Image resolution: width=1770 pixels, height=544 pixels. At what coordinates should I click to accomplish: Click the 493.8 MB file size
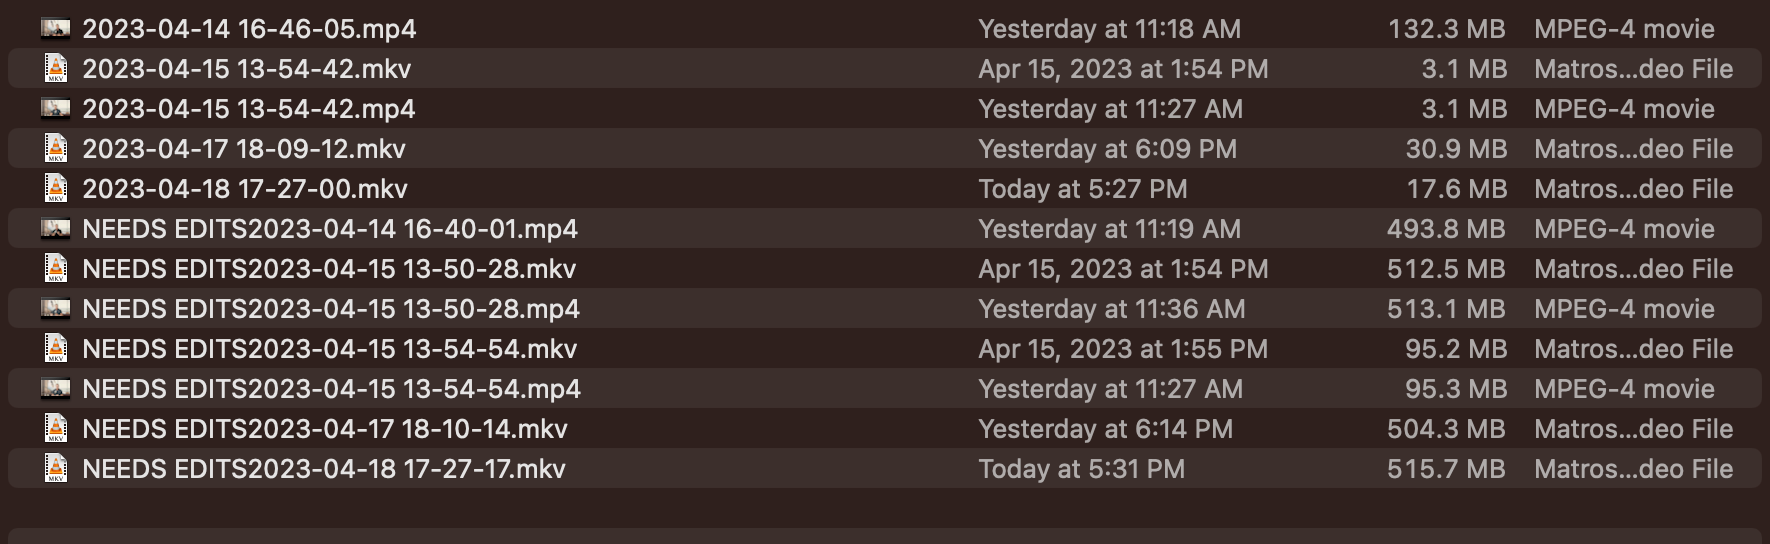click(1445, 229)
